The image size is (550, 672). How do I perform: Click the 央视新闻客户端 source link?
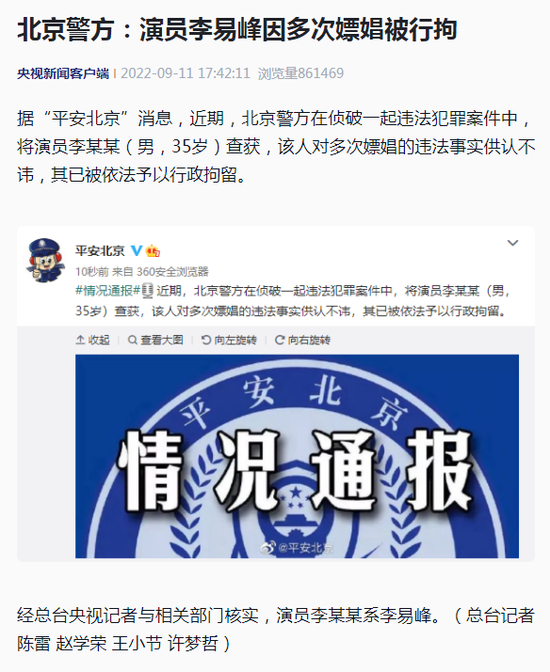click(63, 74)
